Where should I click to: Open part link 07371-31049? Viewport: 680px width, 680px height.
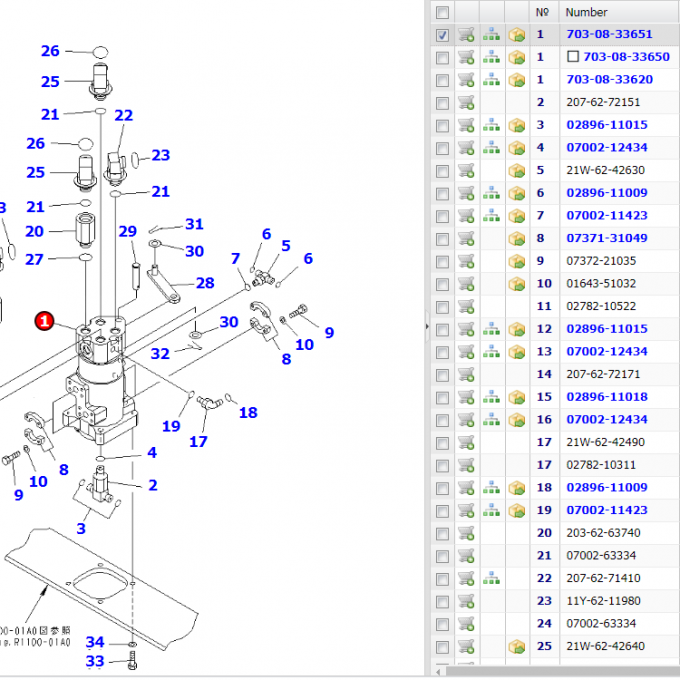pos(606,238)
